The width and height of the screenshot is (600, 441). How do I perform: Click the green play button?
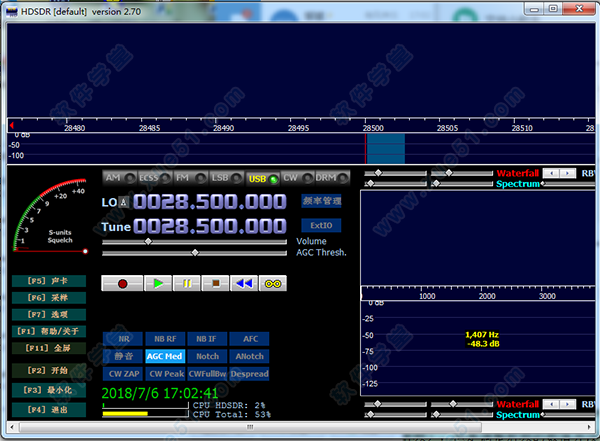click(x=158, y=284)
